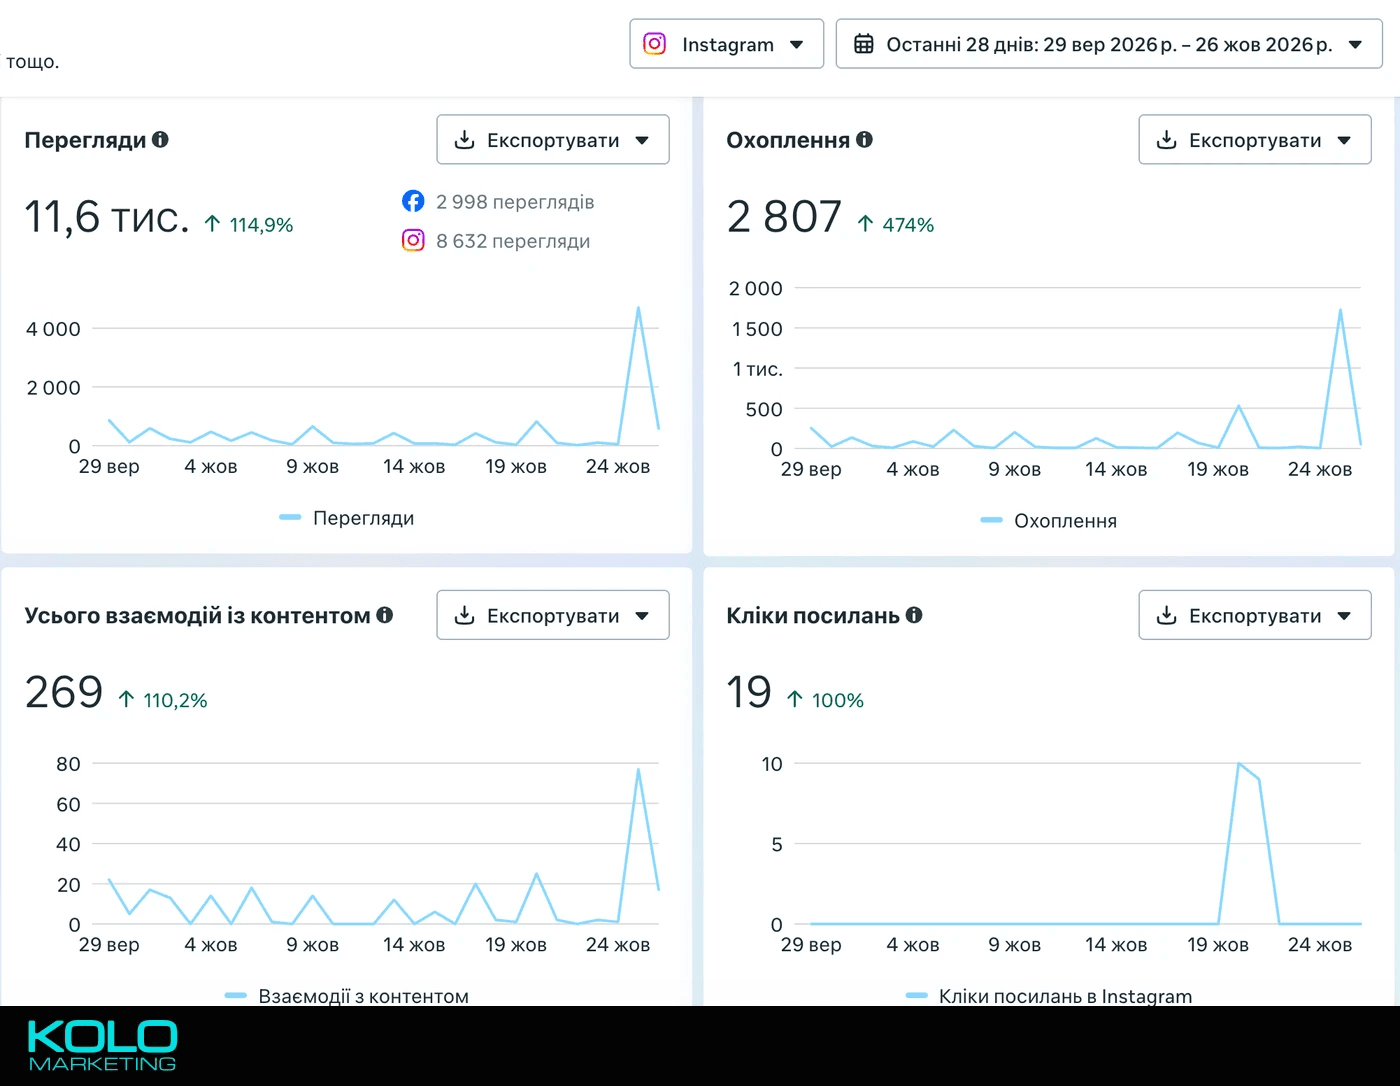Click the Охоплення card heading
The width and height of the screenshot is (1400, 1086).
tap(788, 140)
